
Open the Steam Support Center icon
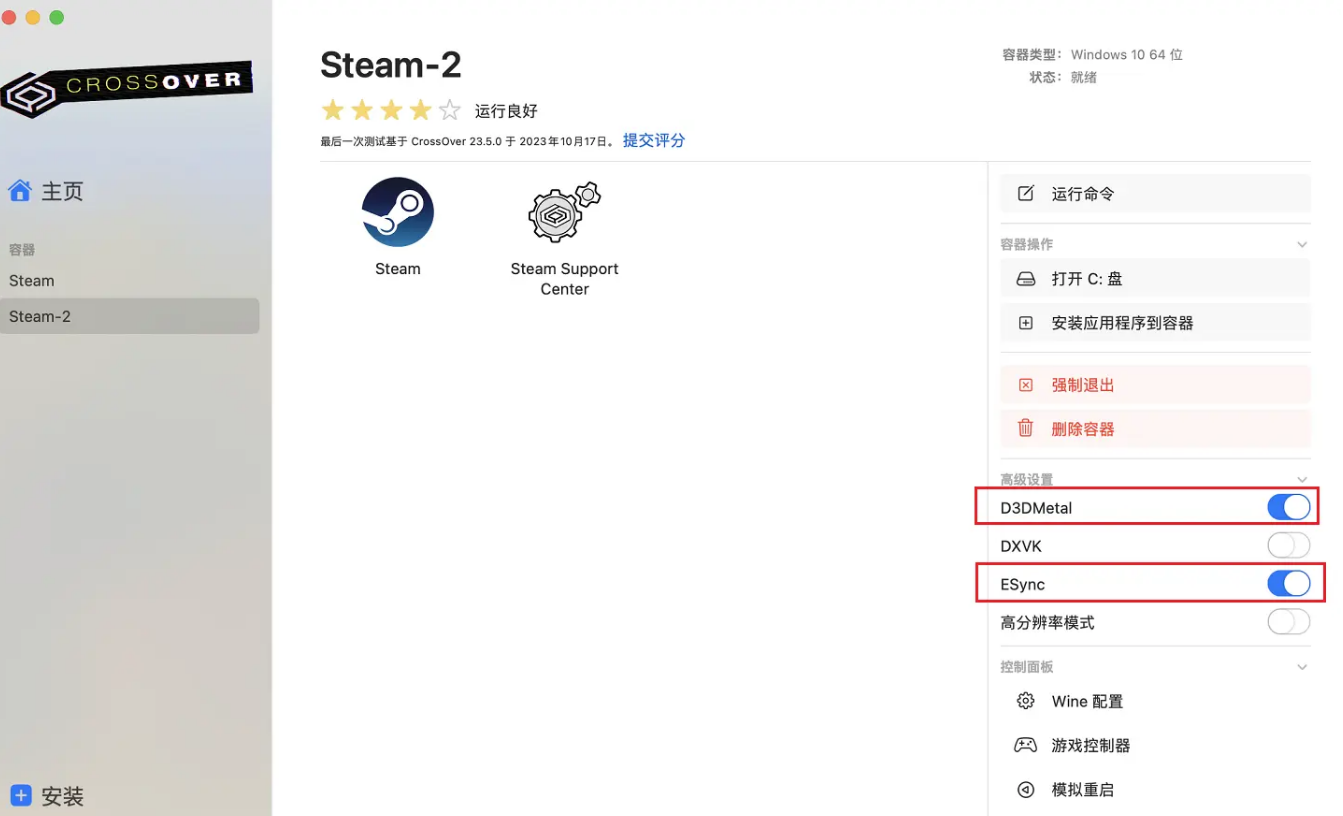pos(564,212)
